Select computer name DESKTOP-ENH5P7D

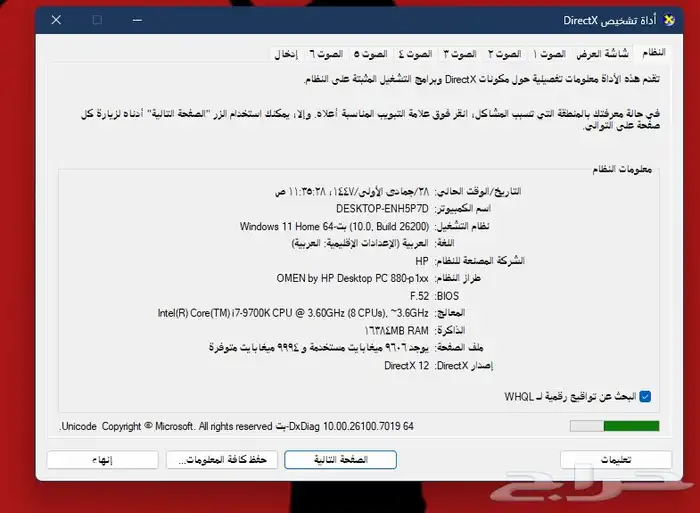(x=382, y=209)
